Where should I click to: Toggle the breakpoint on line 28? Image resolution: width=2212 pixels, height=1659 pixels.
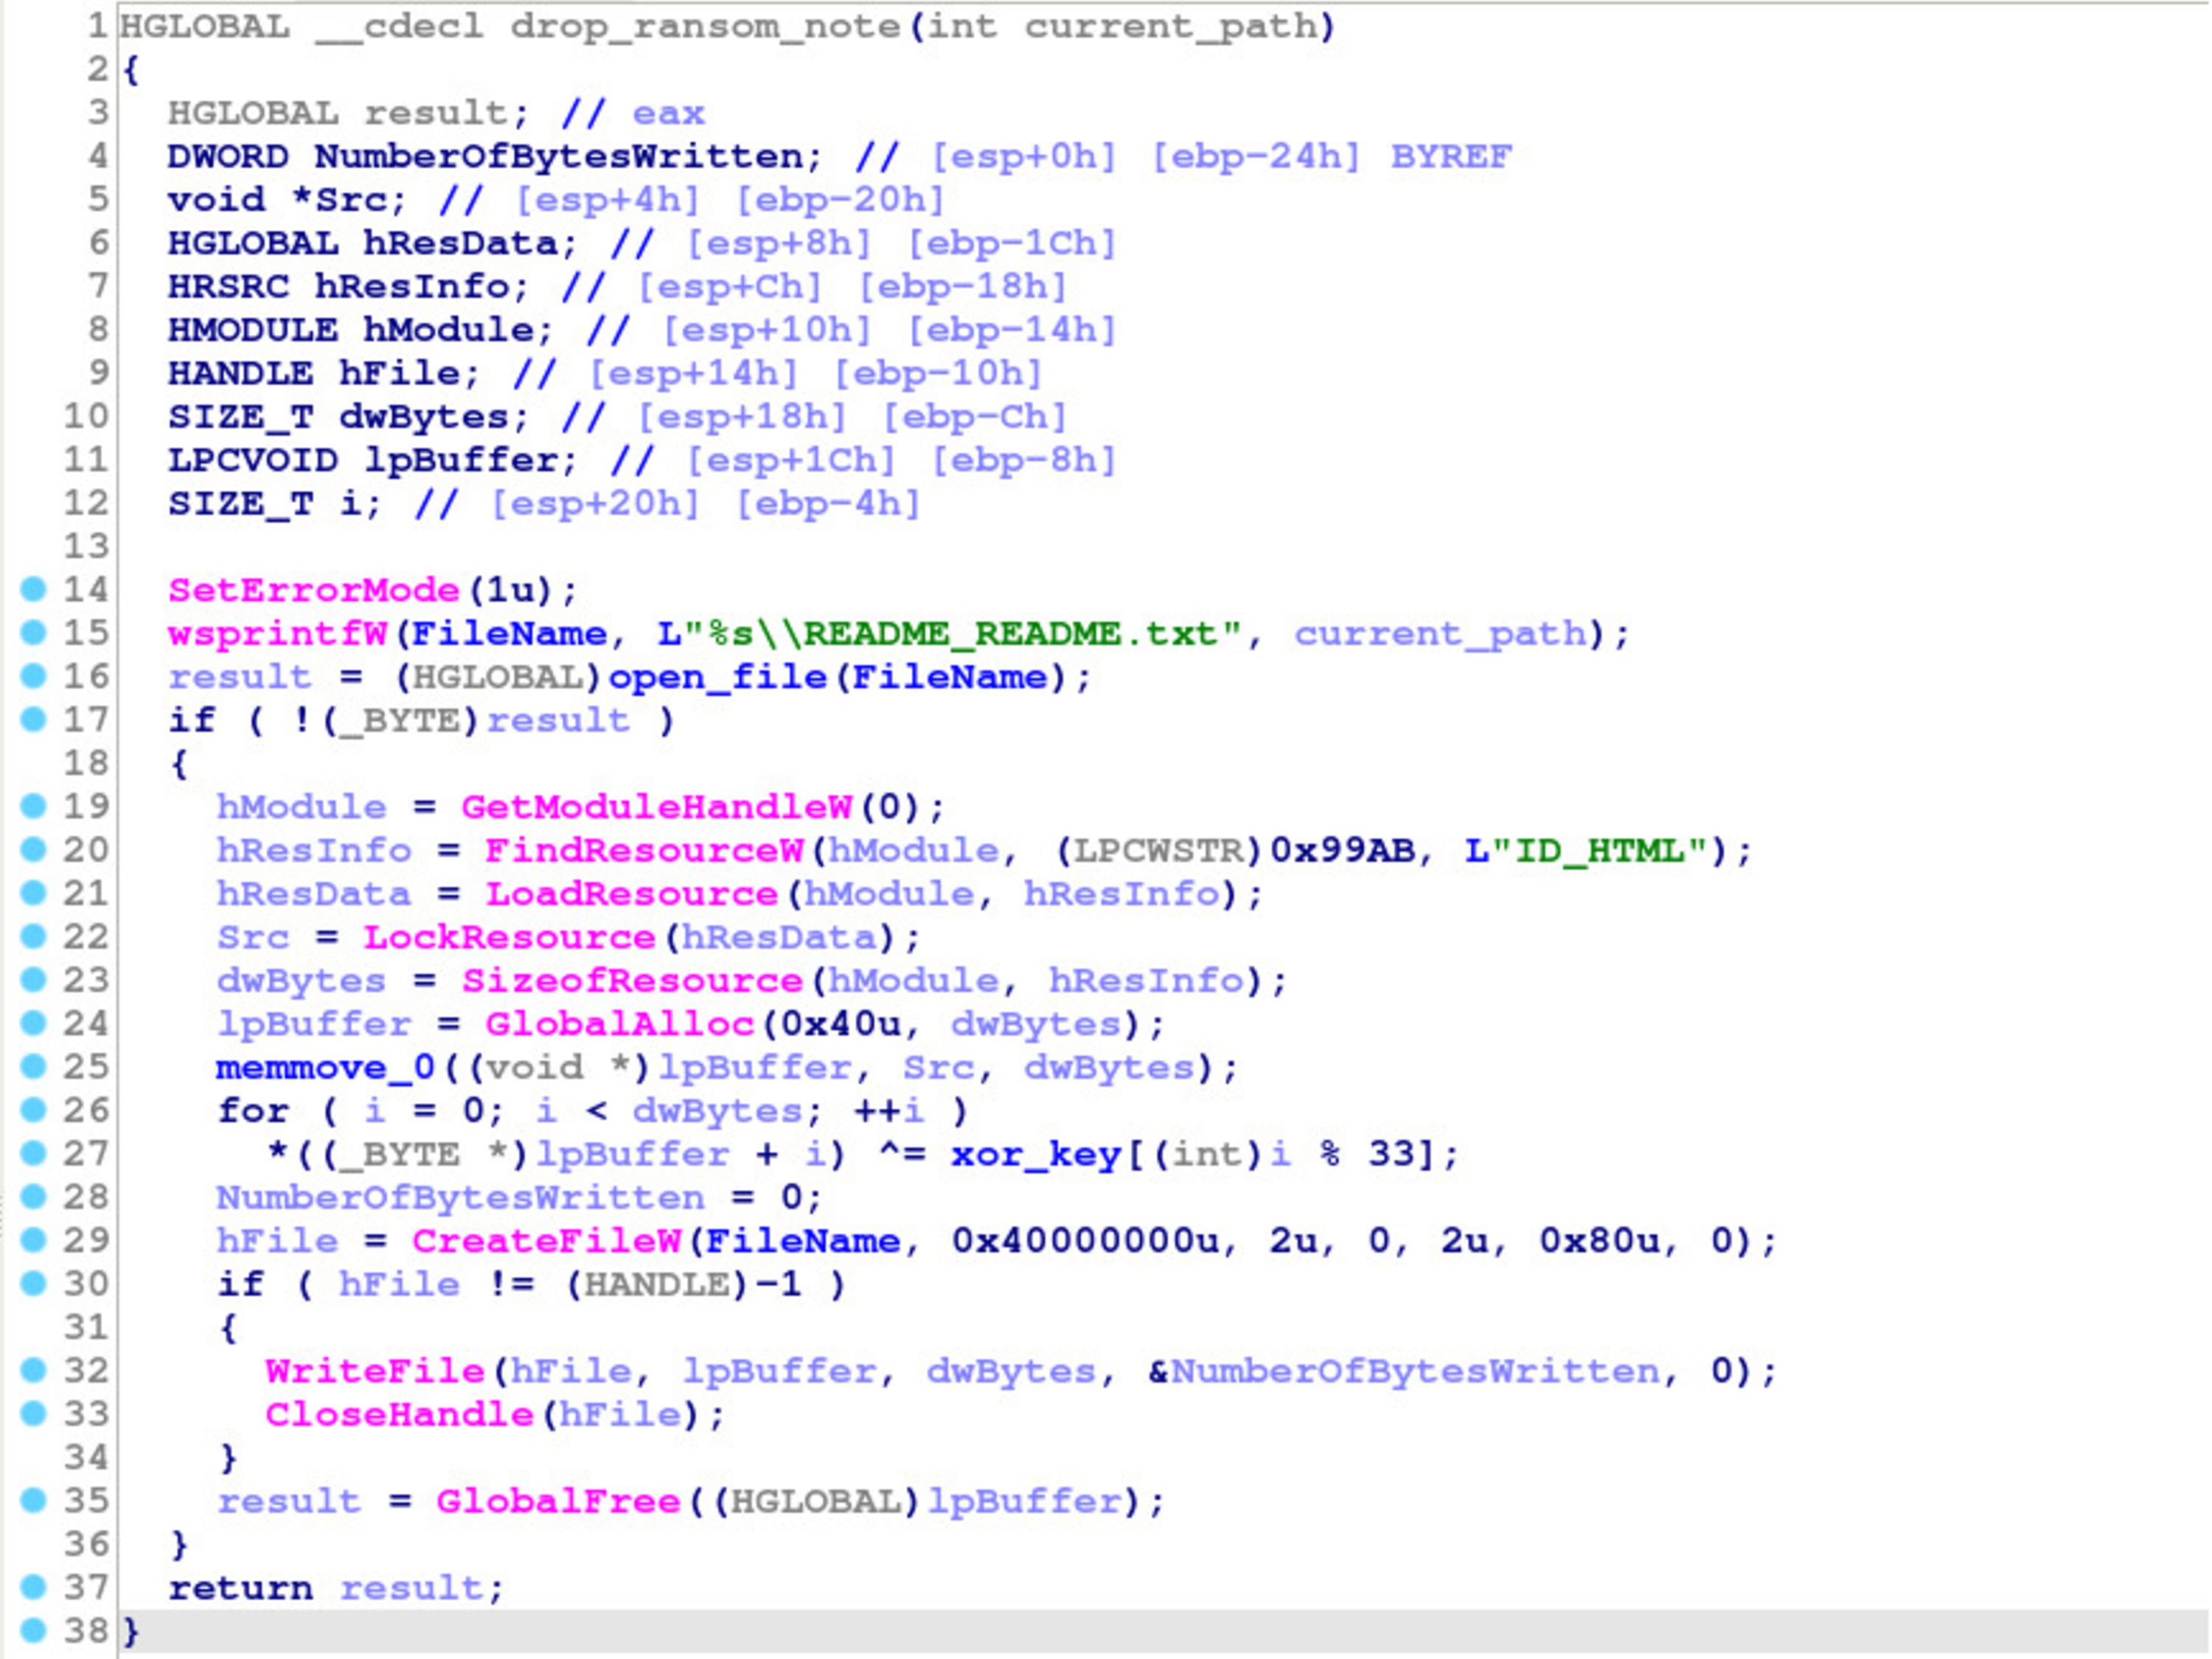[33, 1197]
